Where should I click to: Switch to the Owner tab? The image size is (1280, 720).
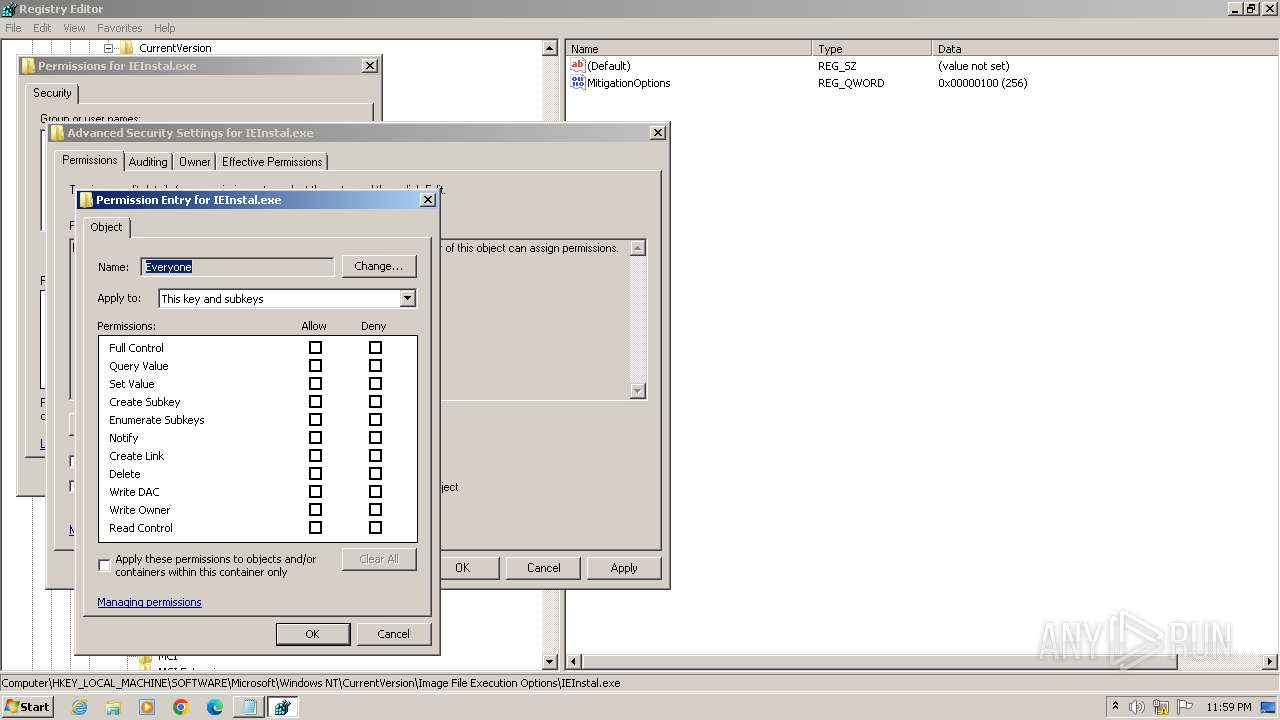pos(195,162)
